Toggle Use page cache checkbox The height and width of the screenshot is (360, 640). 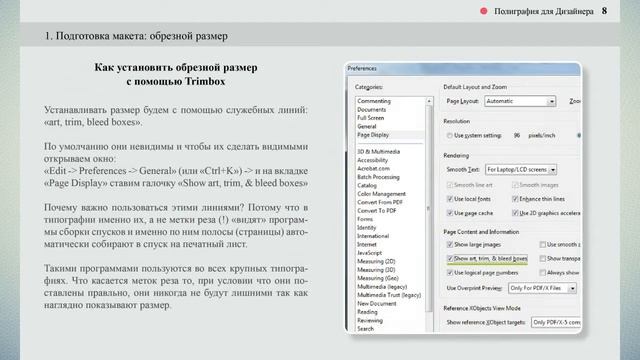click(450, 213)
